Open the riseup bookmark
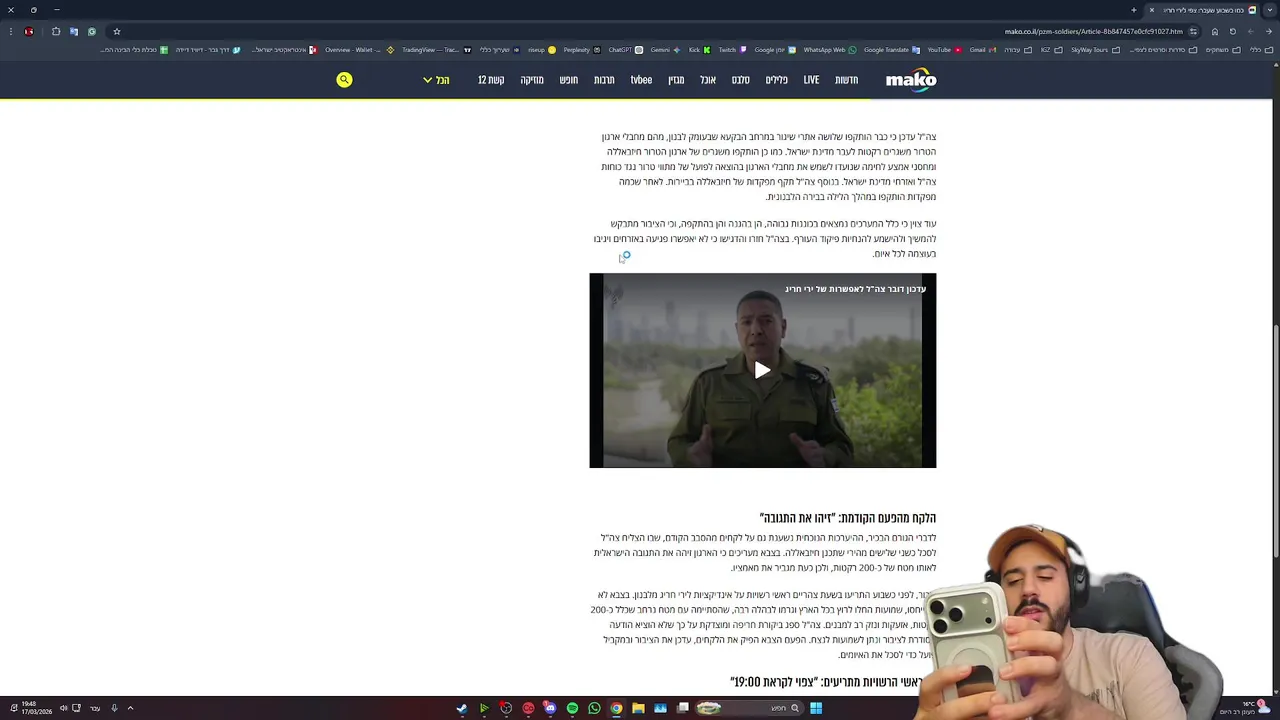The image size is (1280, 720). tap(541, 49)
